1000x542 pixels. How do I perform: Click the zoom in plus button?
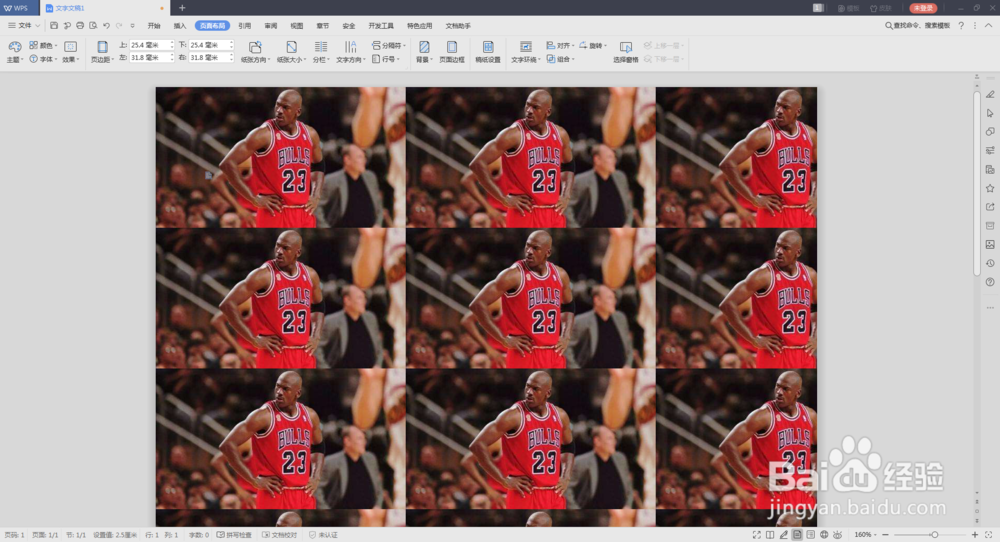[x=974, y=535]
